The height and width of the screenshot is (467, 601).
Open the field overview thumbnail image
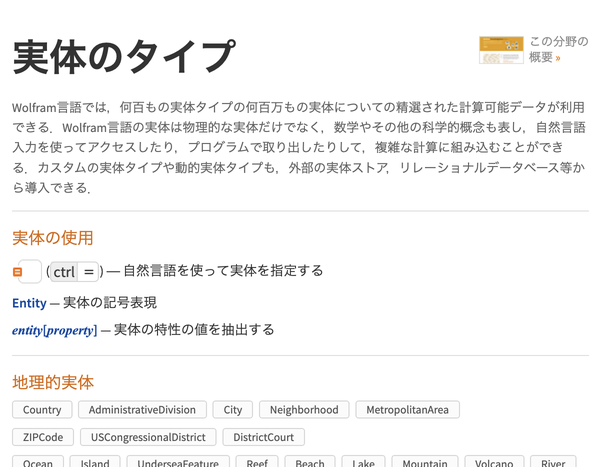(x=501, y=50)
